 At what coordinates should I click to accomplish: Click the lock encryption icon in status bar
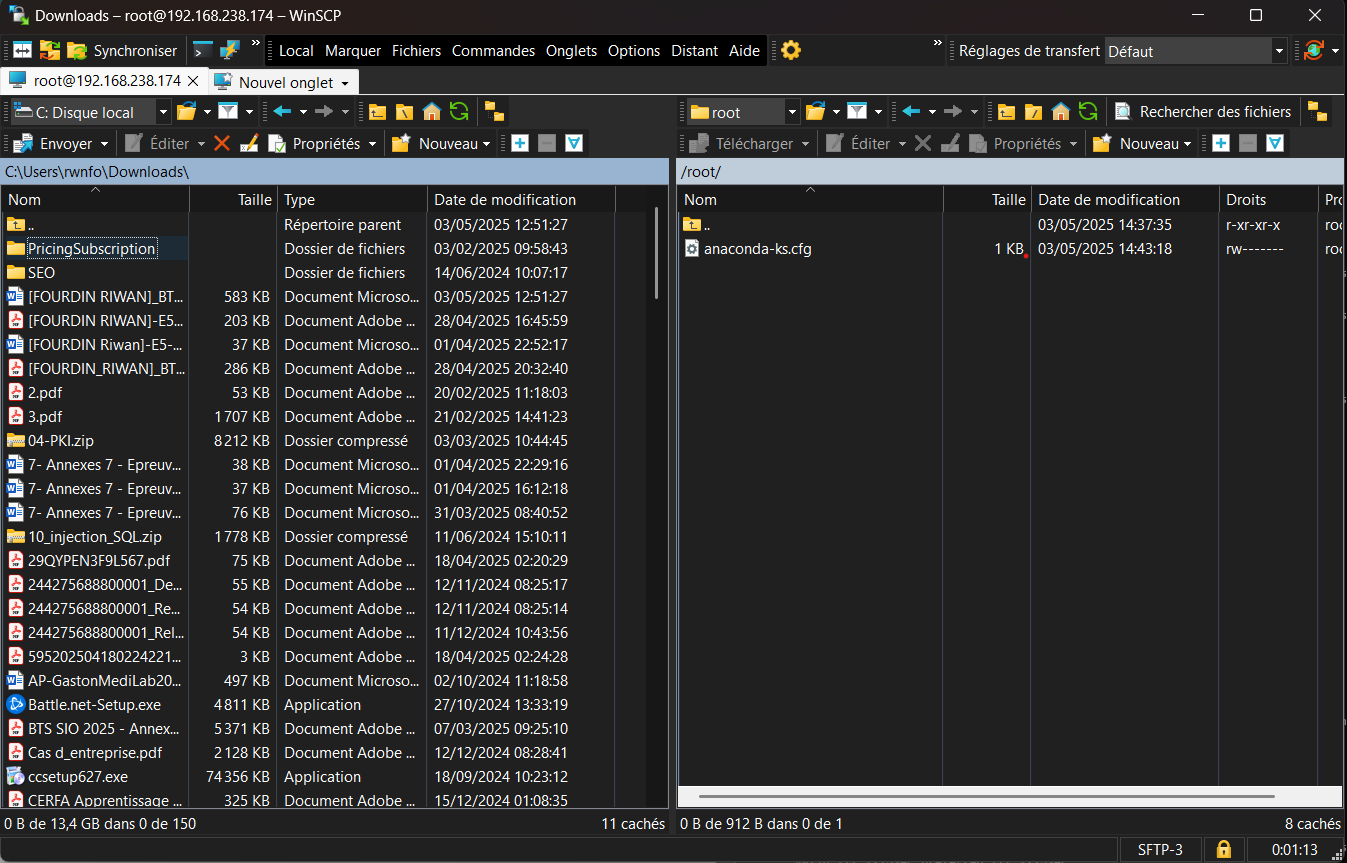coord(1223,850)
